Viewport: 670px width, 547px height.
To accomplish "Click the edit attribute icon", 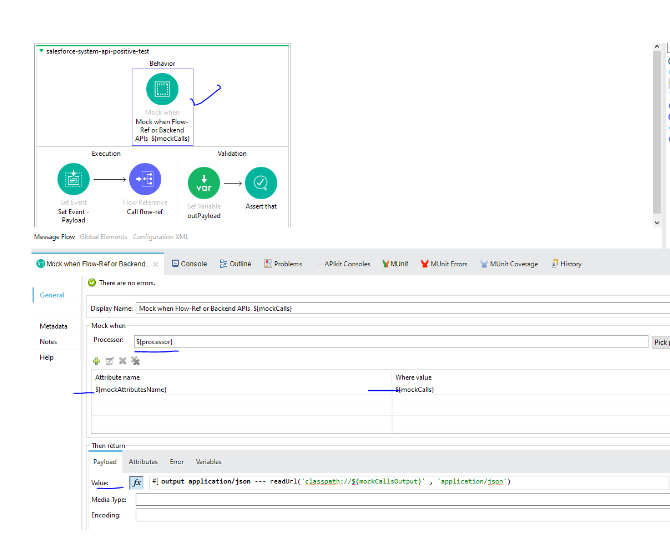I will pos(109,361).
